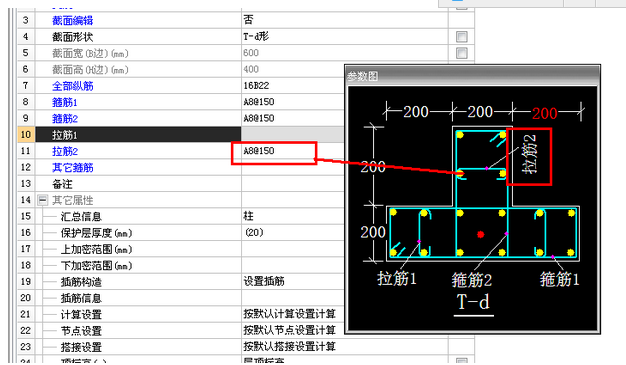
Task: Click the 16B22 value of 全部纵筋
Action: [x=256, y=85]
